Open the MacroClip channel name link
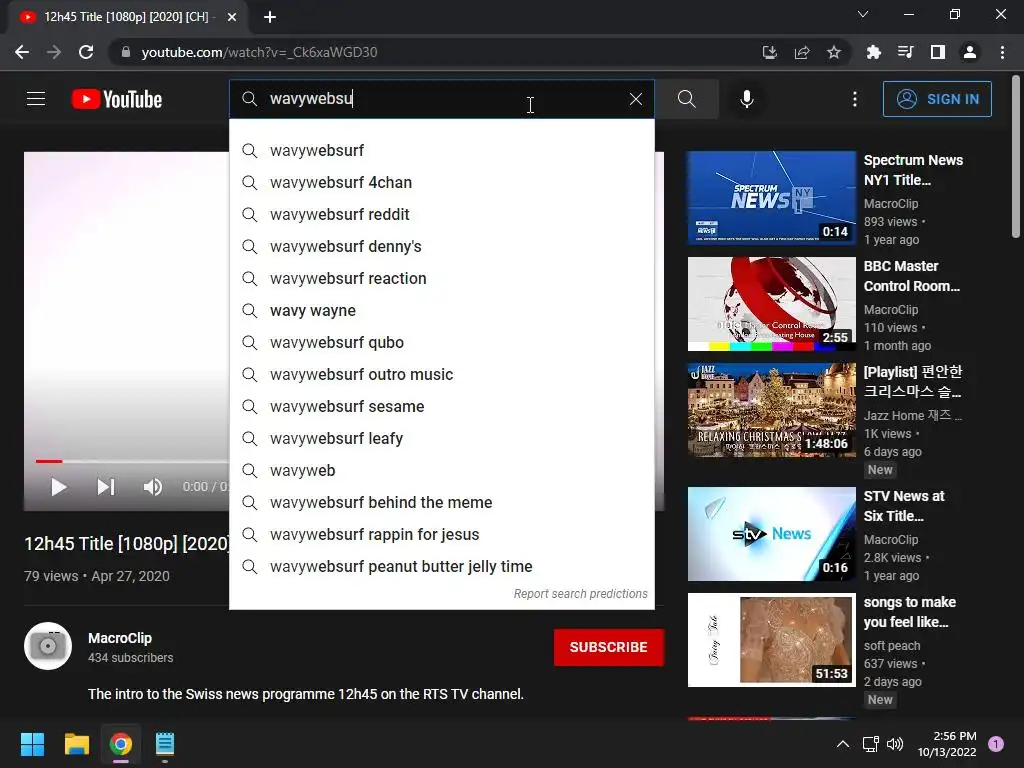 point(120,638)
